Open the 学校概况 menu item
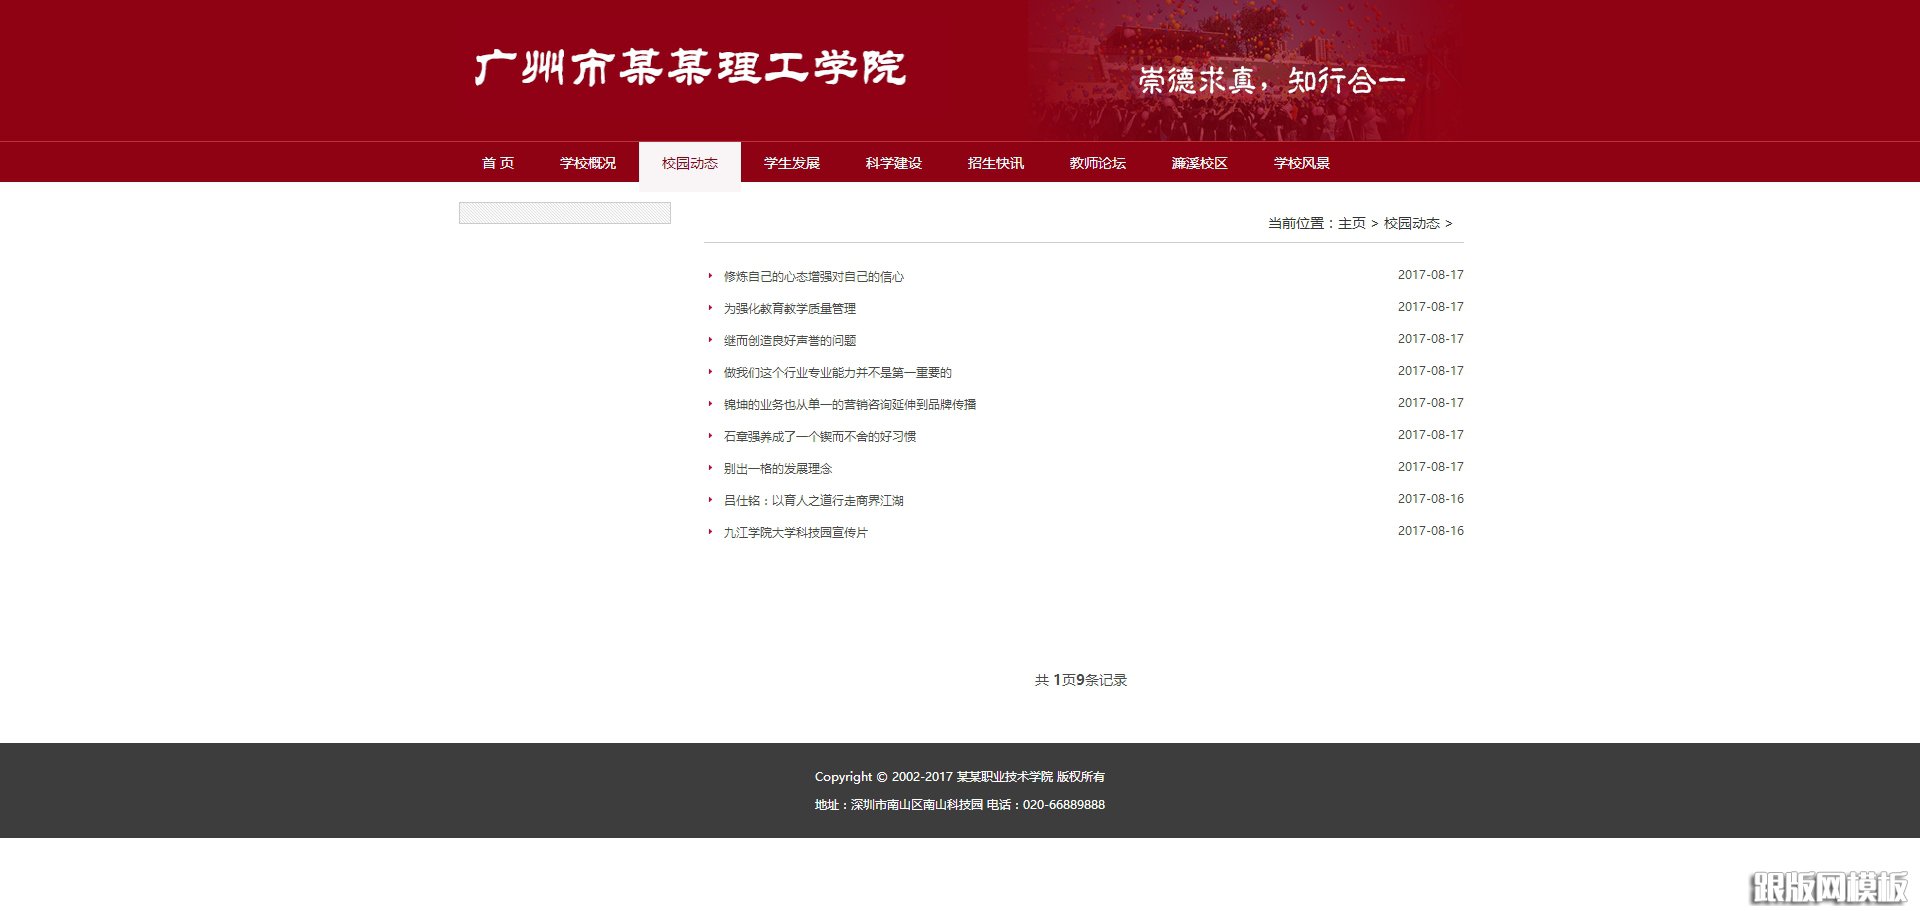The image size is (1920, 911). coord(589,162)
